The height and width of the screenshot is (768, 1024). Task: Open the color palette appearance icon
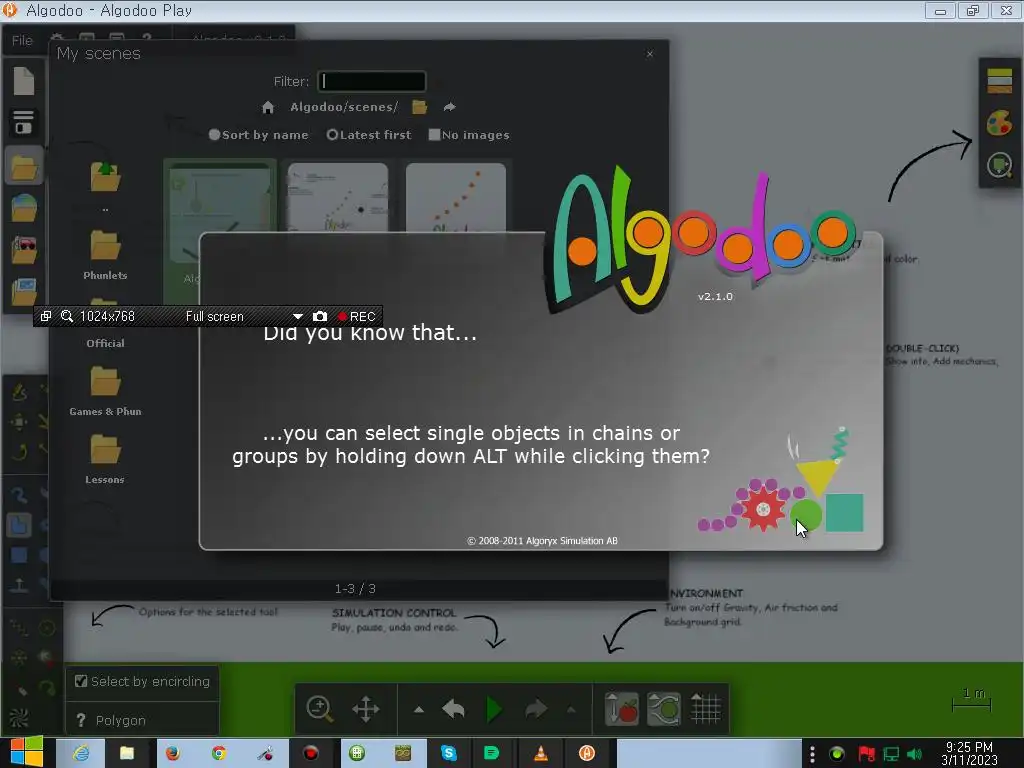999,122
